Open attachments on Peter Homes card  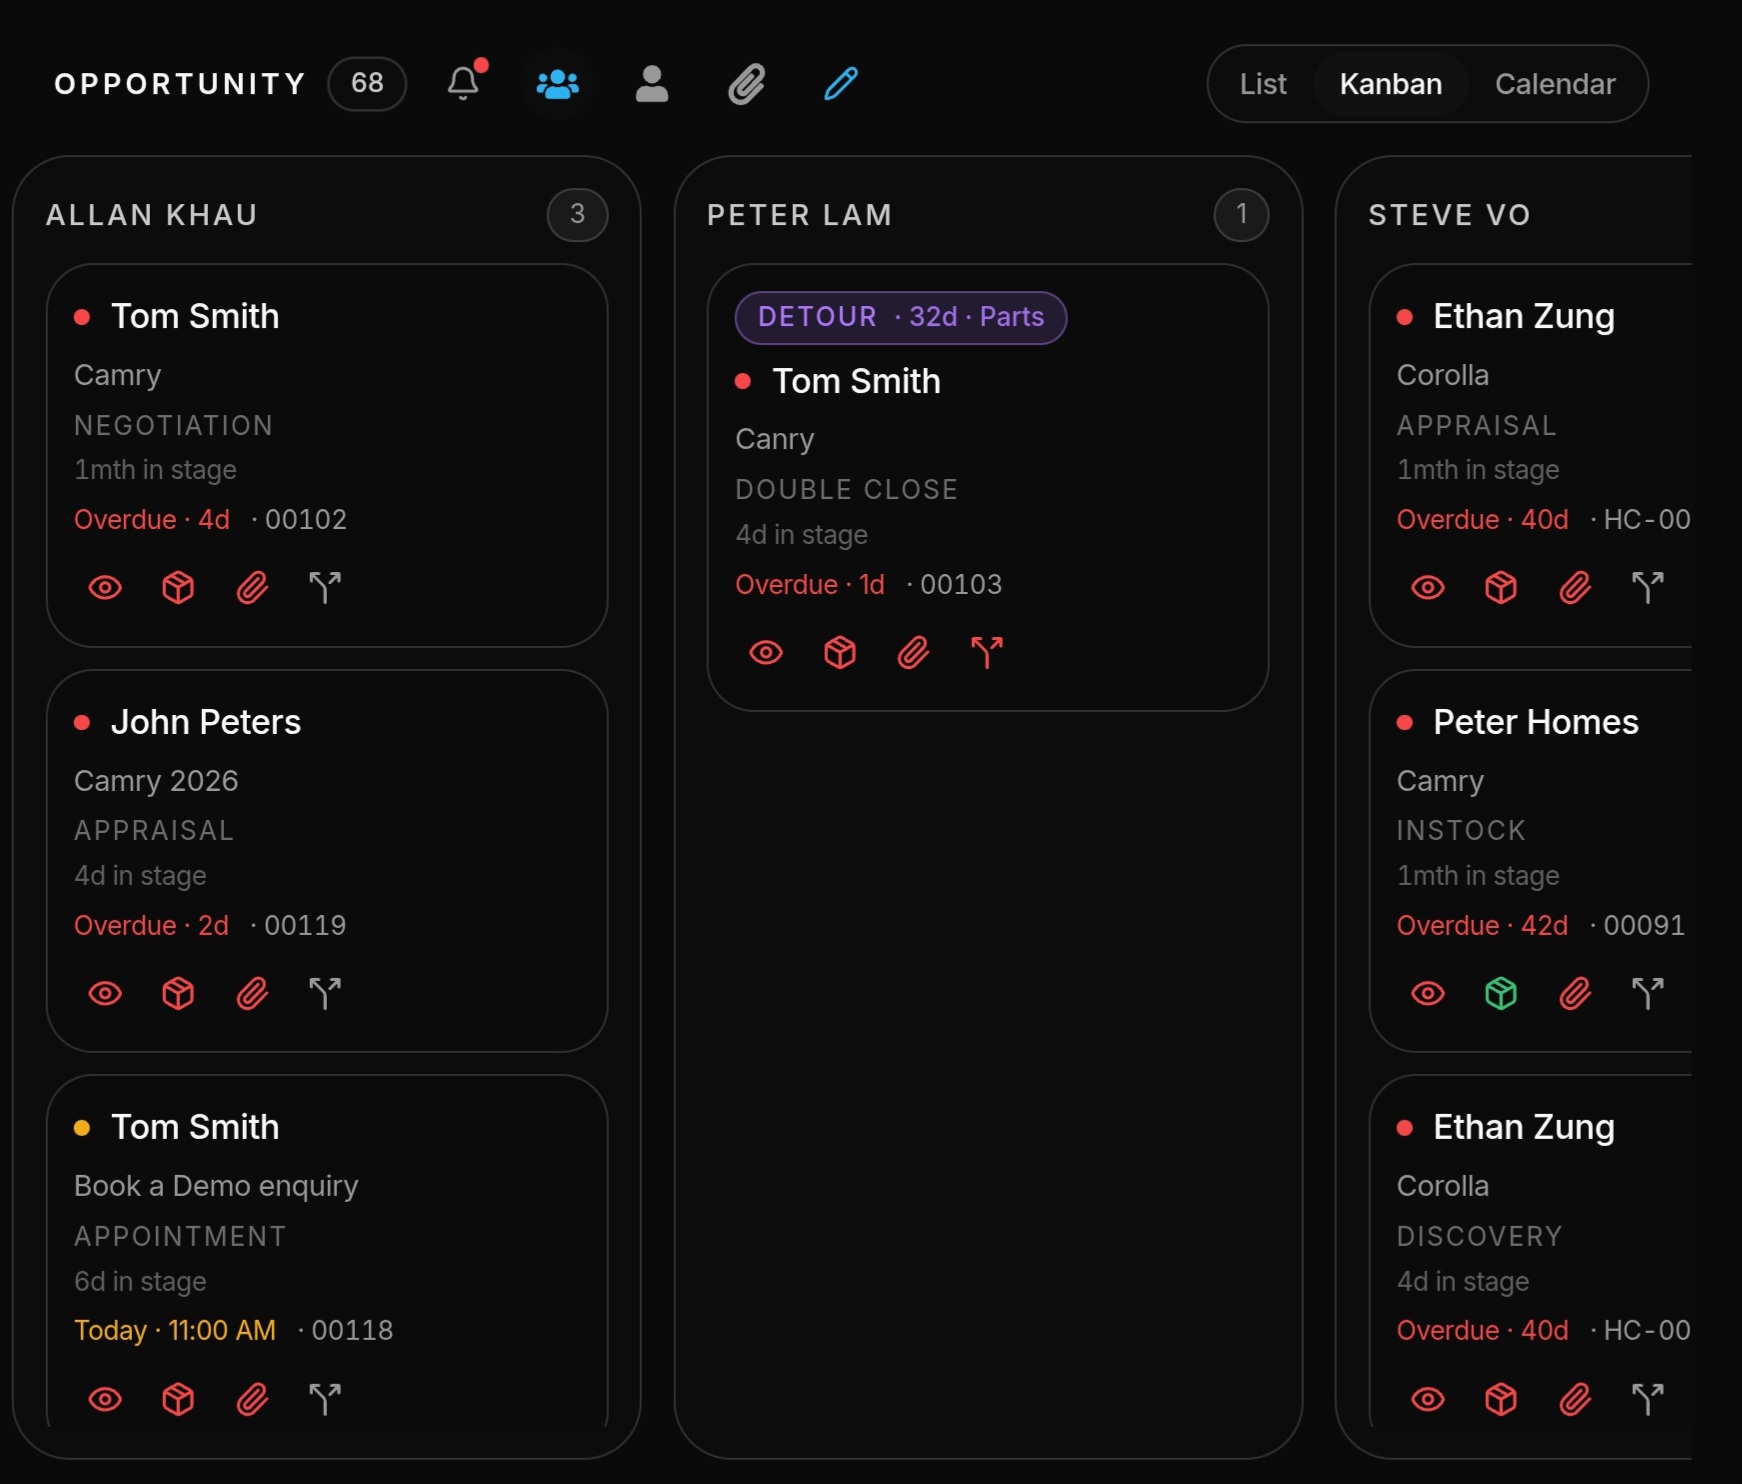tap(1575, 994)
